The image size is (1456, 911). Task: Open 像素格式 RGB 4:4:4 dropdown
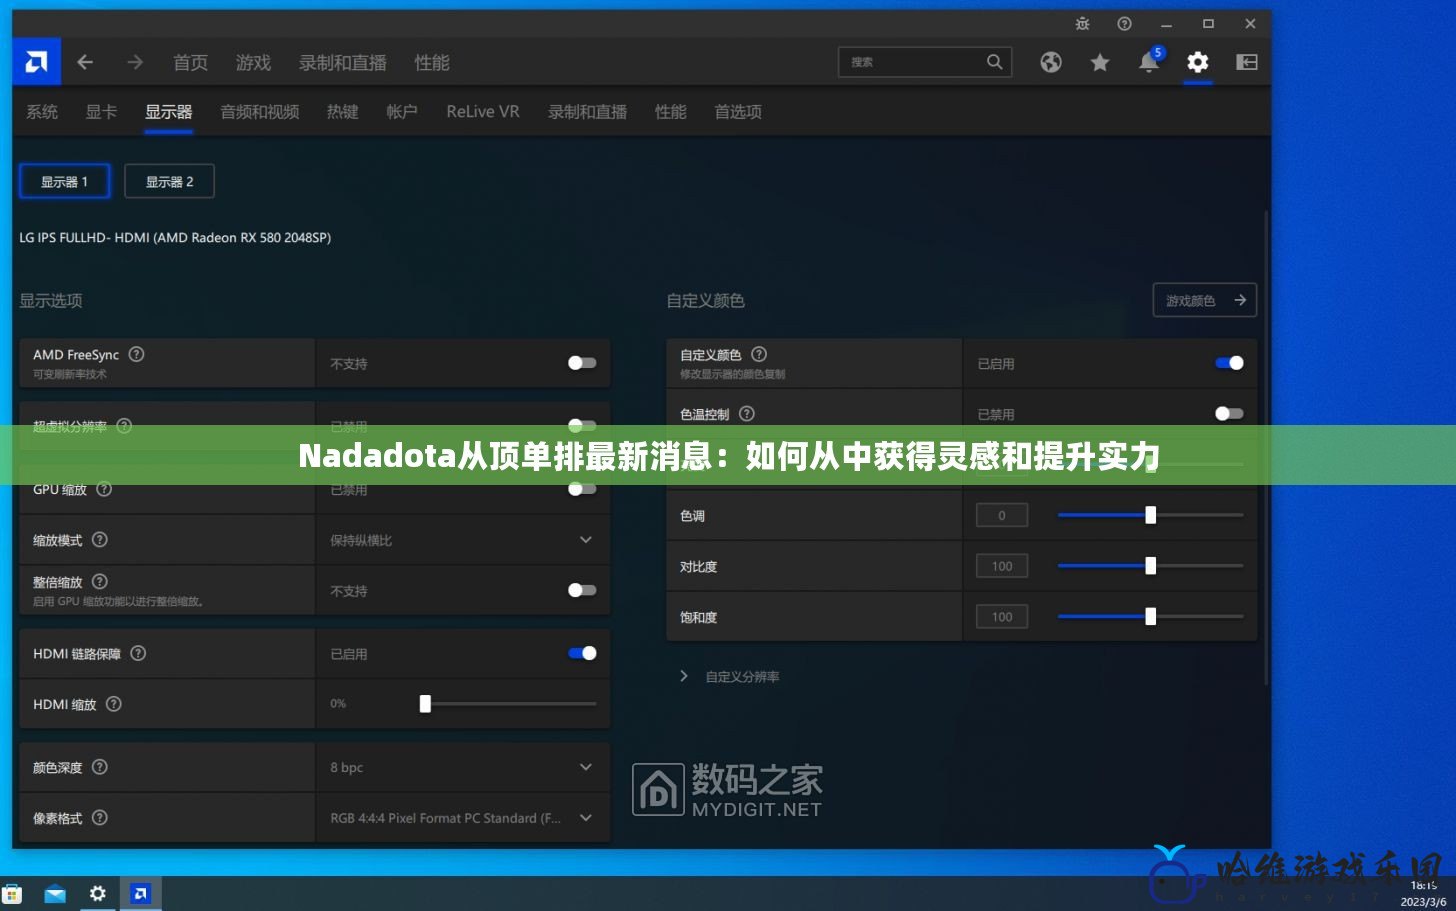coord(463,818)
